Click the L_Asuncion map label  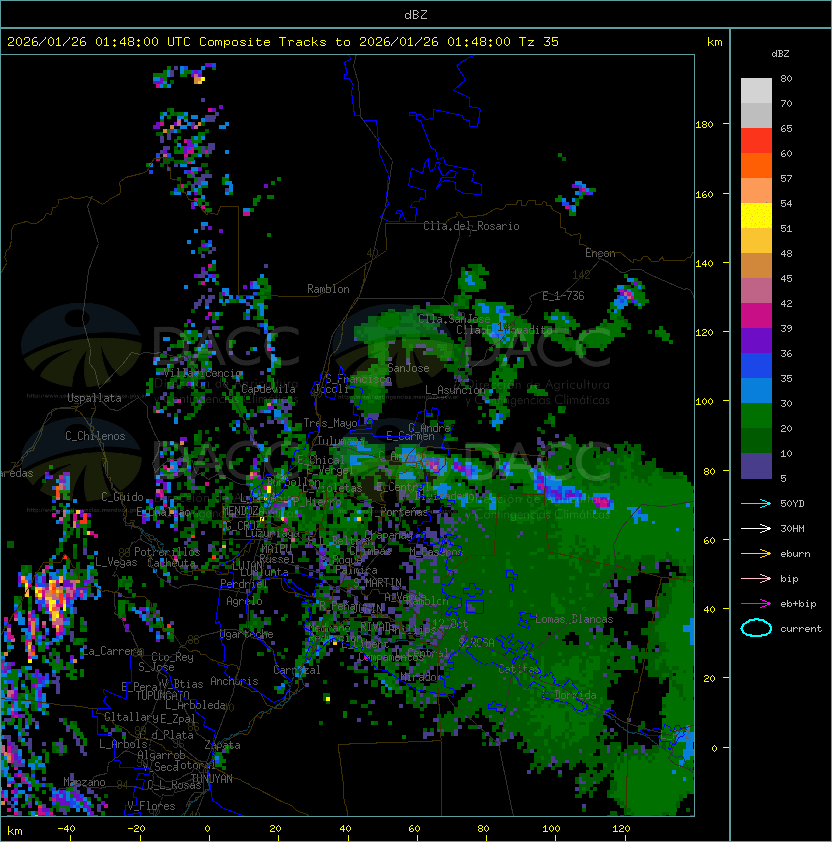(455, 389)
